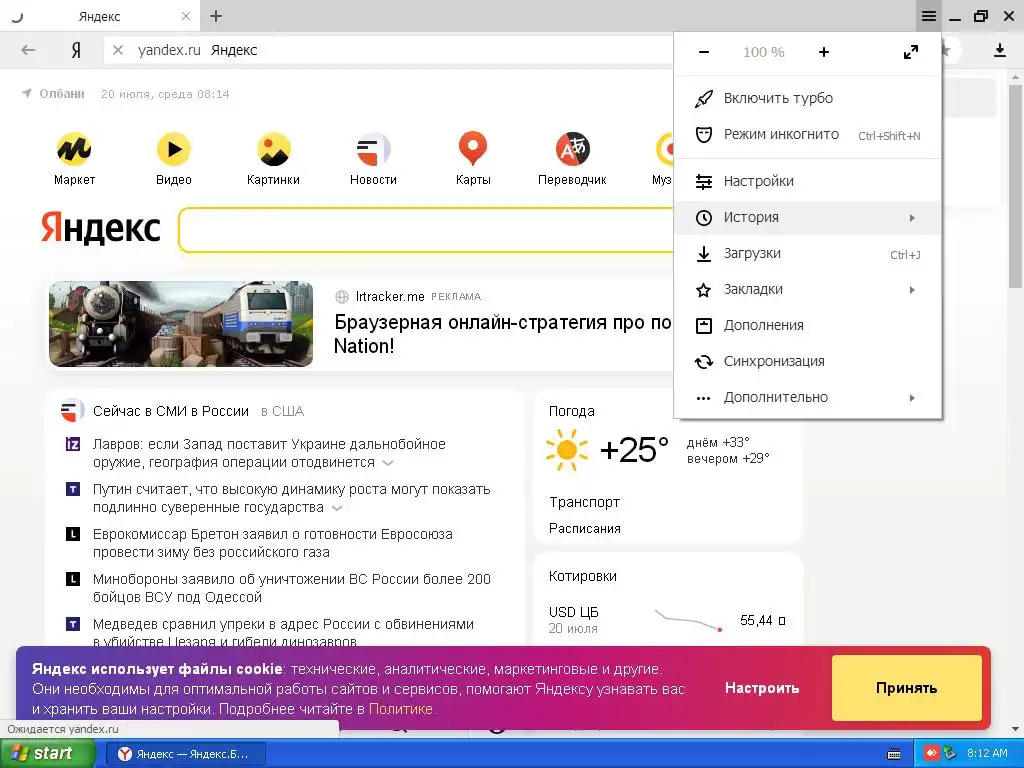Open the Котировки widget title
1024x768 pixels.
[x=583, y=577]
